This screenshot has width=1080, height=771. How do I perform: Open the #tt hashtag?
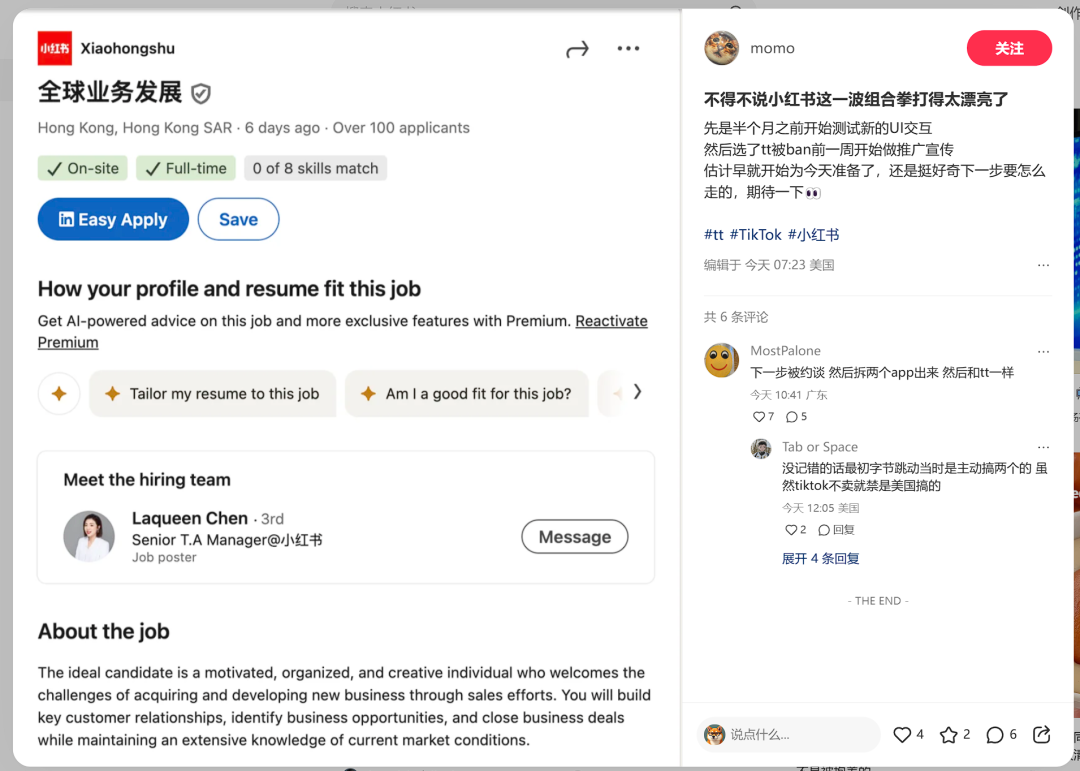coord(714,234)
